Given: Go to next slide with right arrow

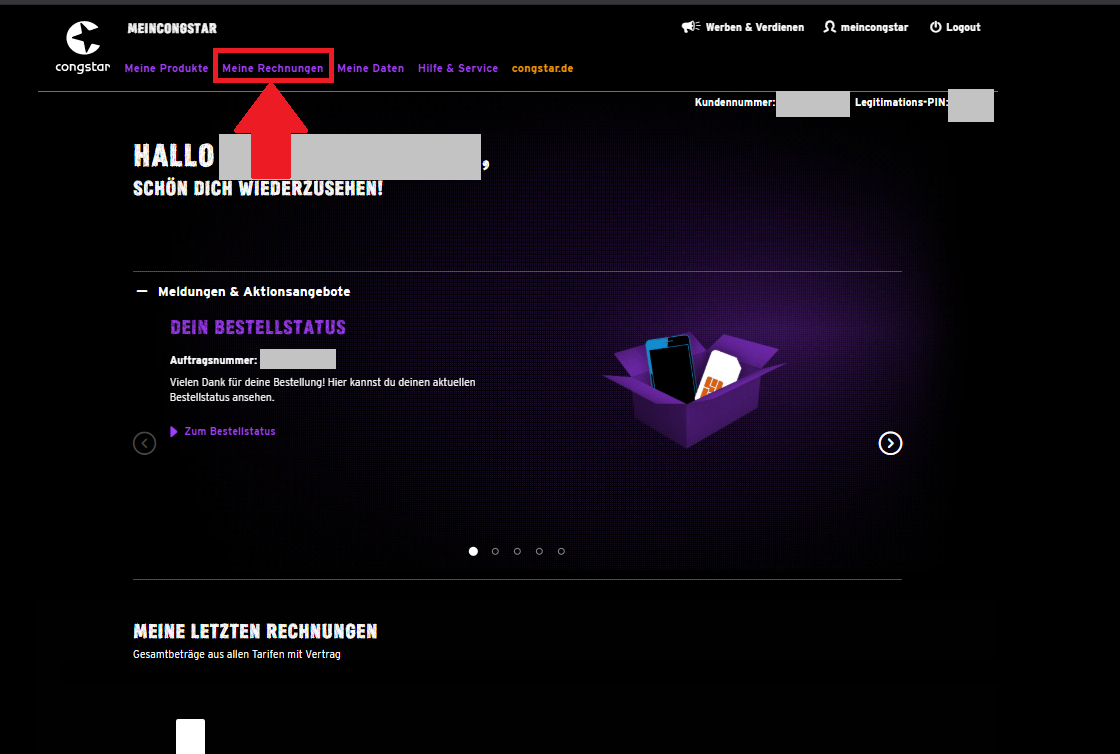Looking at the screenshot, I should (x=890, y=443).
